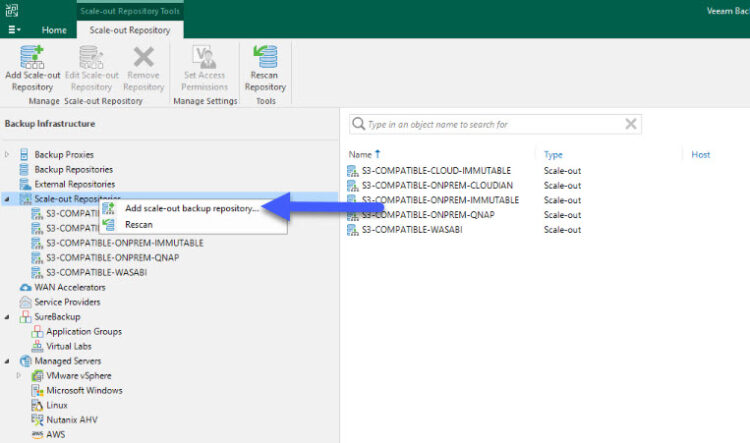Open WAN Accelerators node icon

pos(25,287)
